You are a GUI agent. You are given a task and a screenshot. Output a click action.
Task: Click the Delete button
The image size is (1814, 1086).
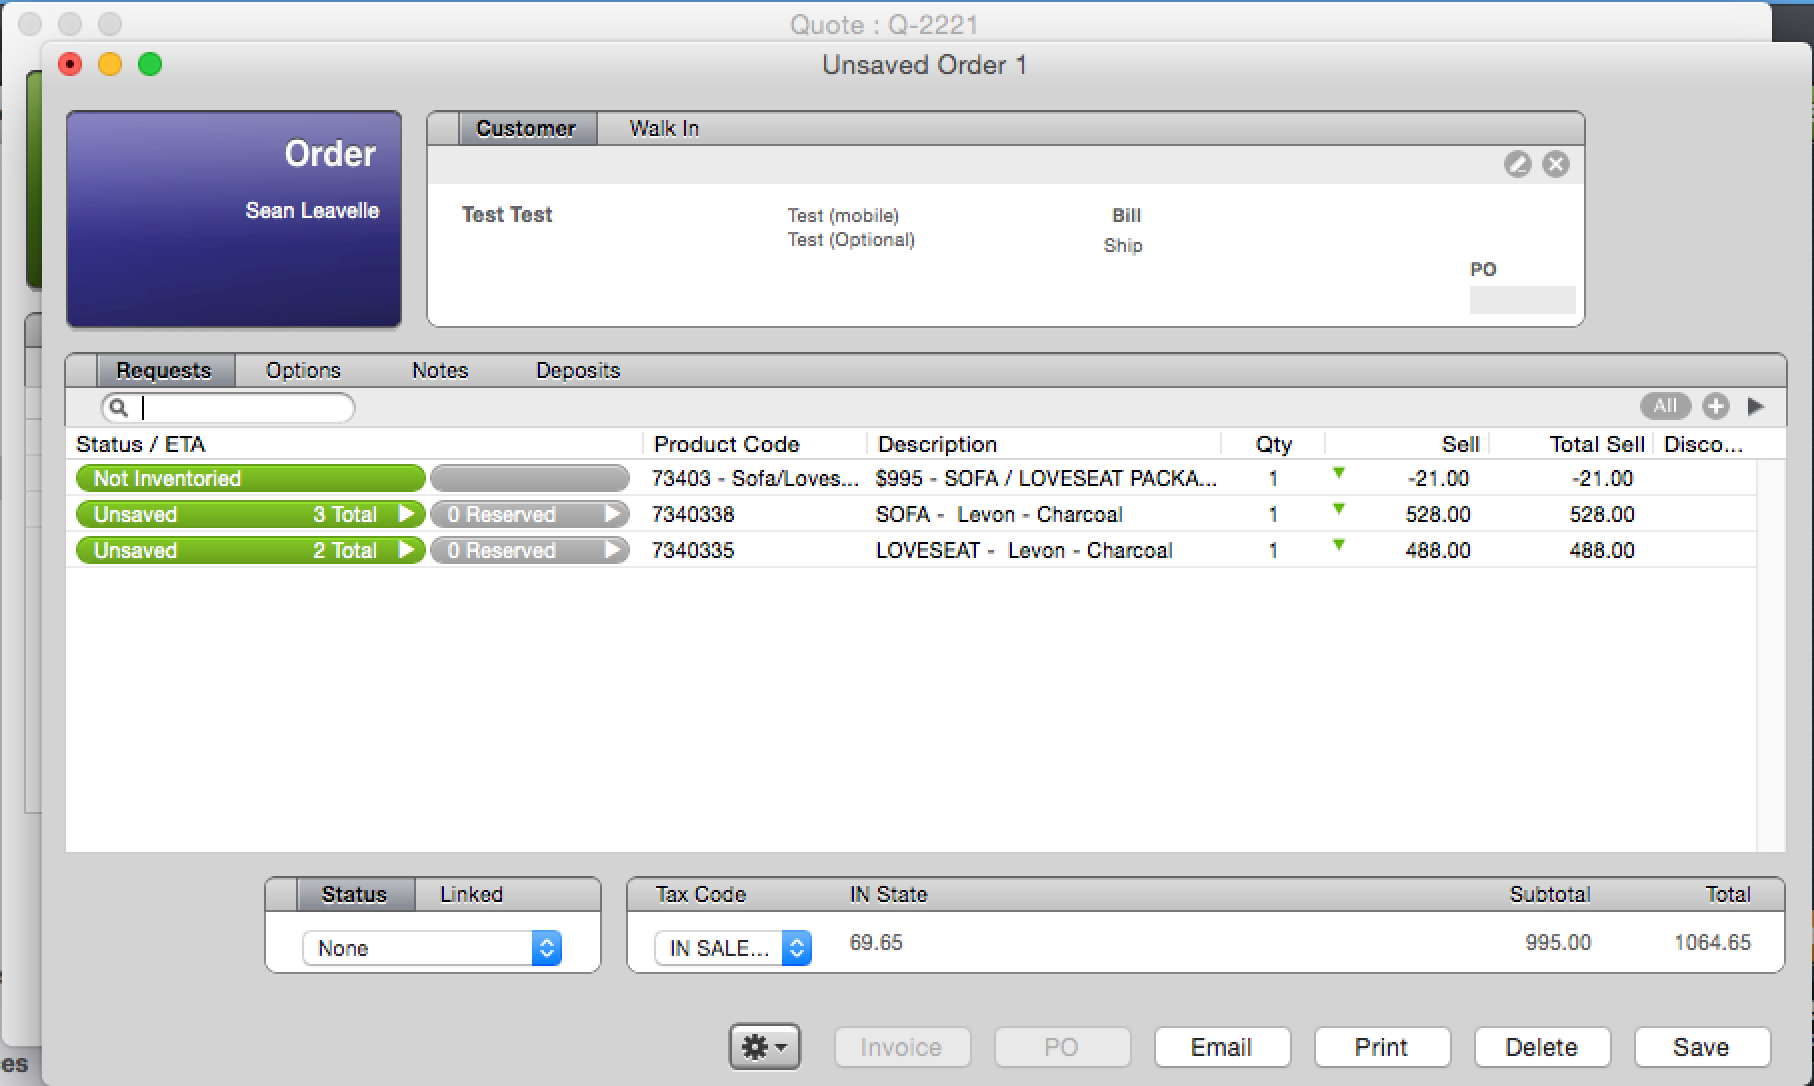click(x=1542, y=1047)
